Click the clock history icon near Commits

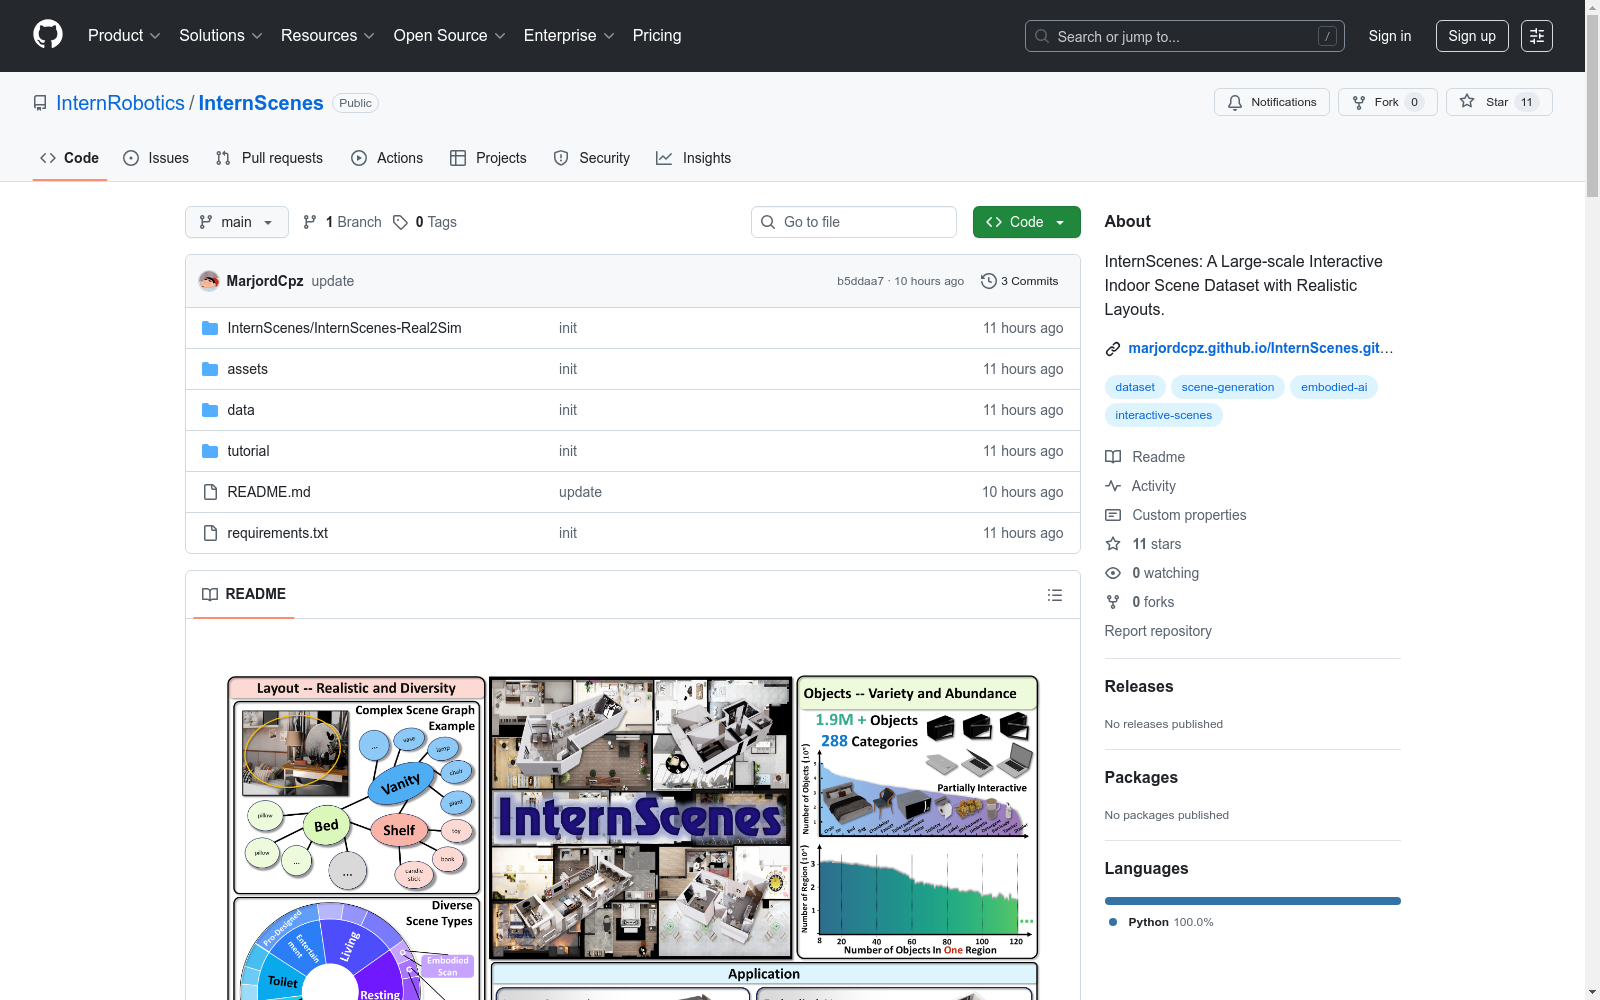point(989,281)
